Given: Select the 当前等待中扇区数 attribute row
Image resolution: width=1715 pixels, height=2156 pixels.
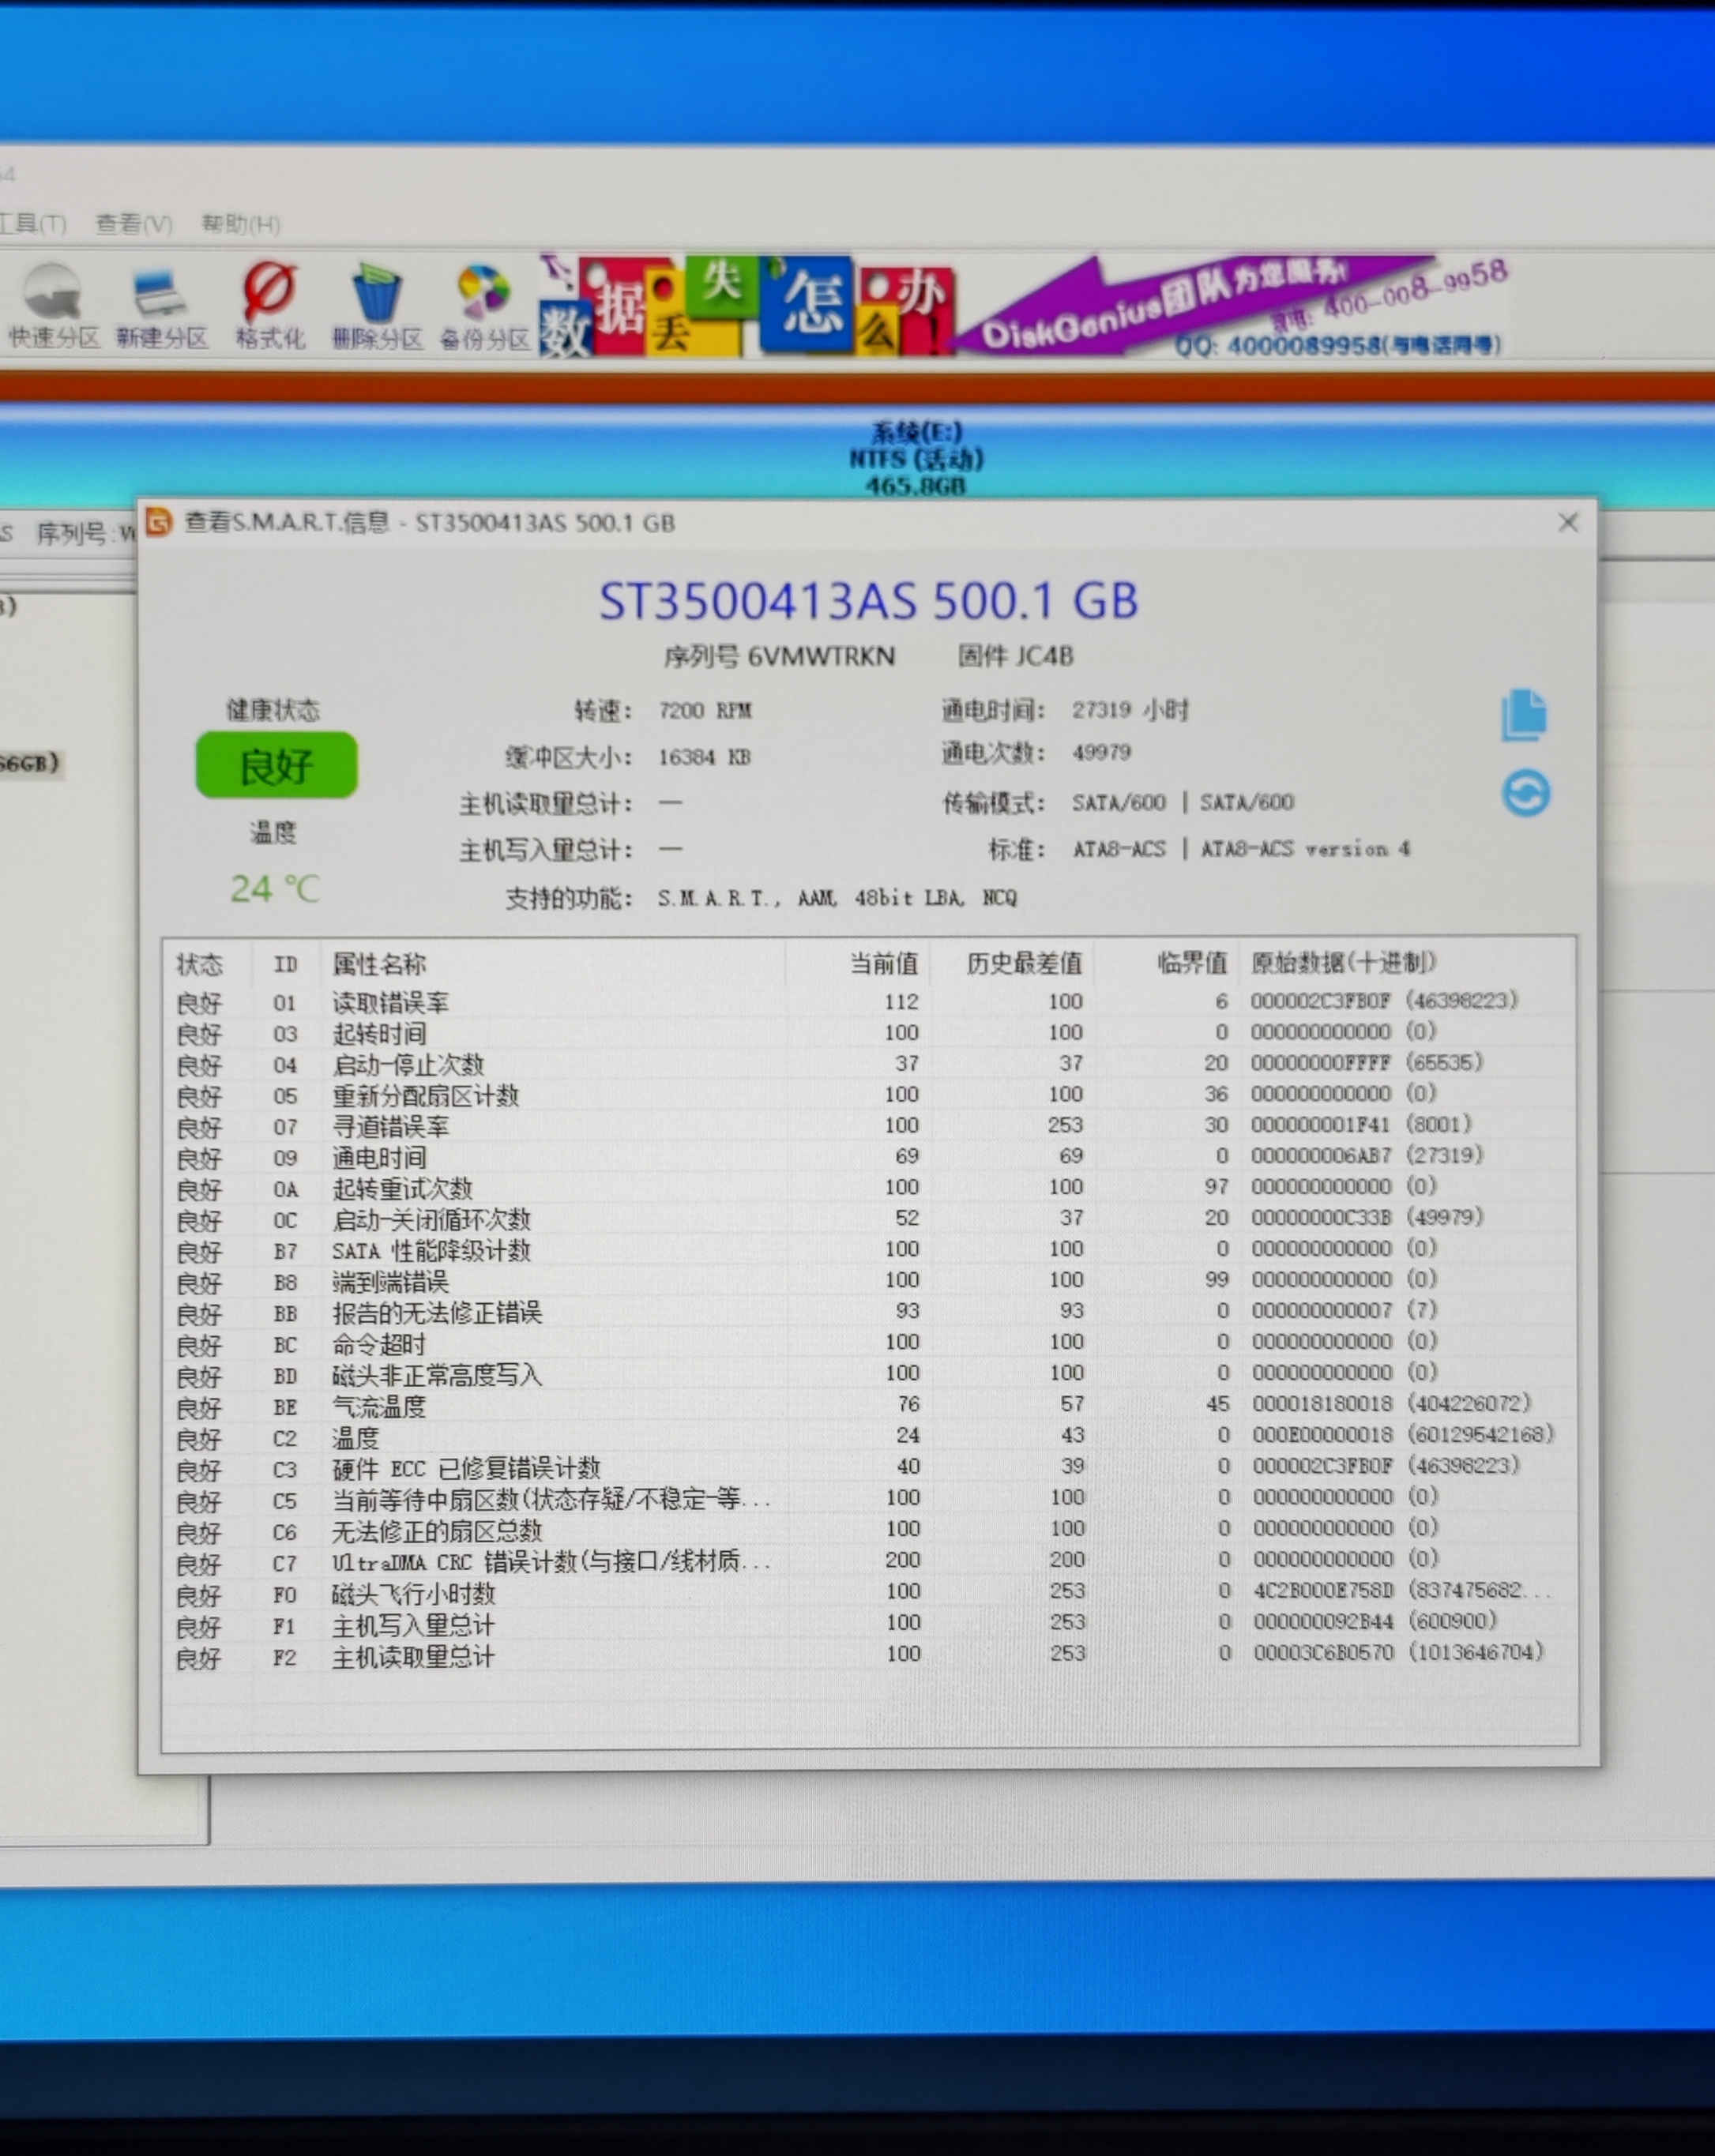Looking at the screenshot, I should point(869,1499).
